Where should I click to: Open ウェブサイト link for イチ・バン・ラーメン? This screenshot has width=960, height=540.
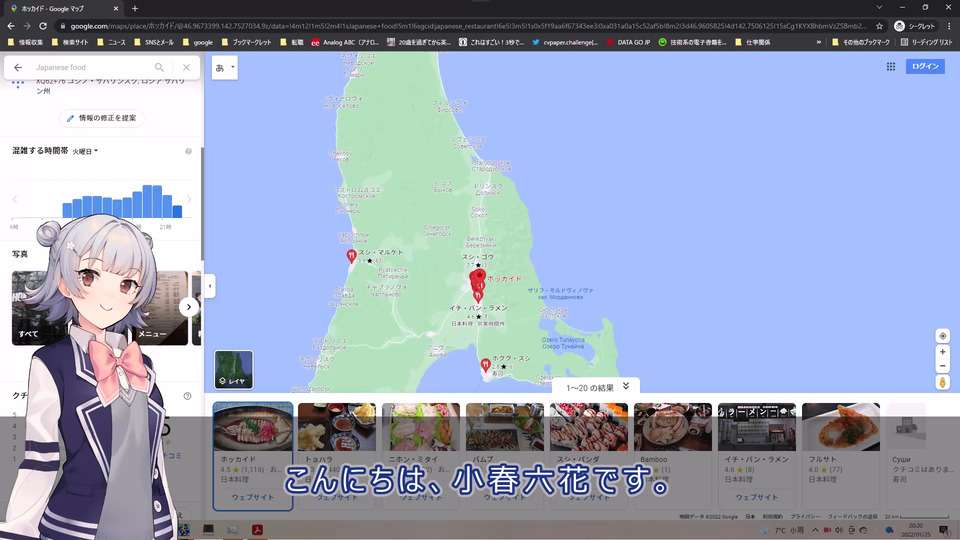[757, 497]
